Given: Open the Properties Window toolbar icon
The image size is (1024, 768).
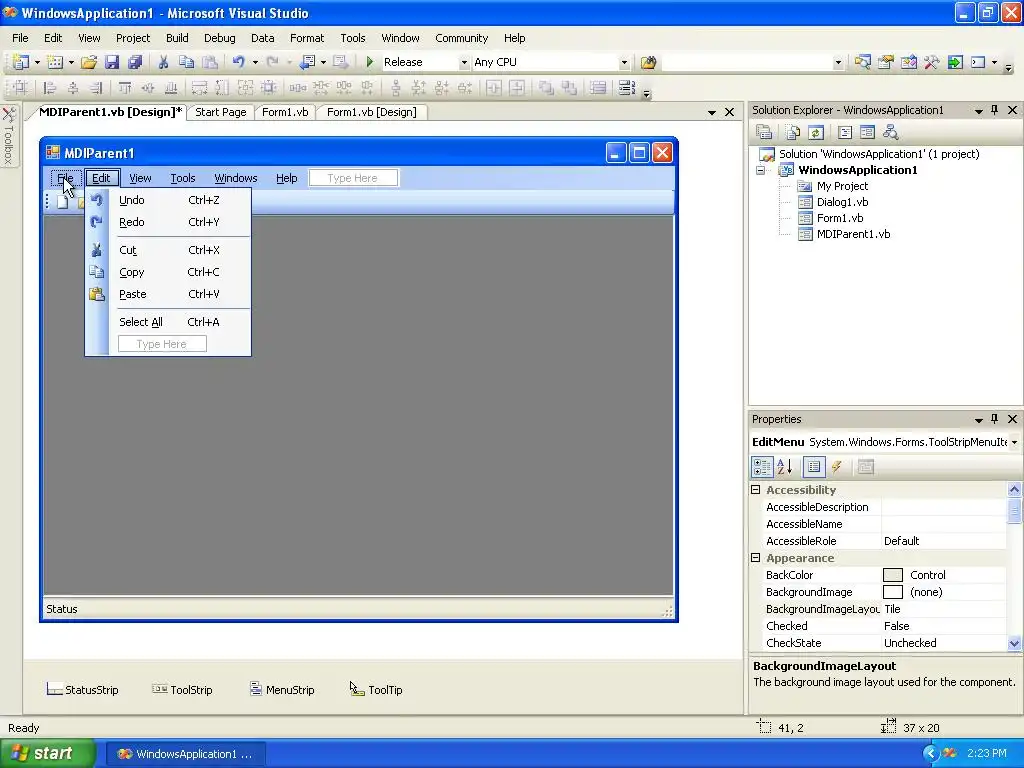Looking at the screenshot, I should [x=886, y=62].
